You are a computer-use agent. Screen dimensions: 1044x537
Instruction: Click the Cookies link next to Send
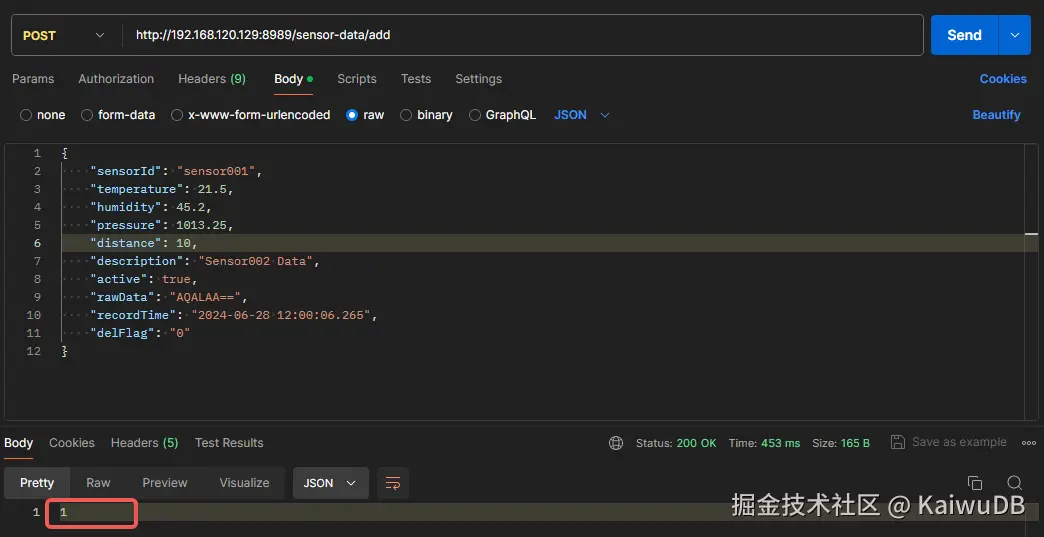1003,79
